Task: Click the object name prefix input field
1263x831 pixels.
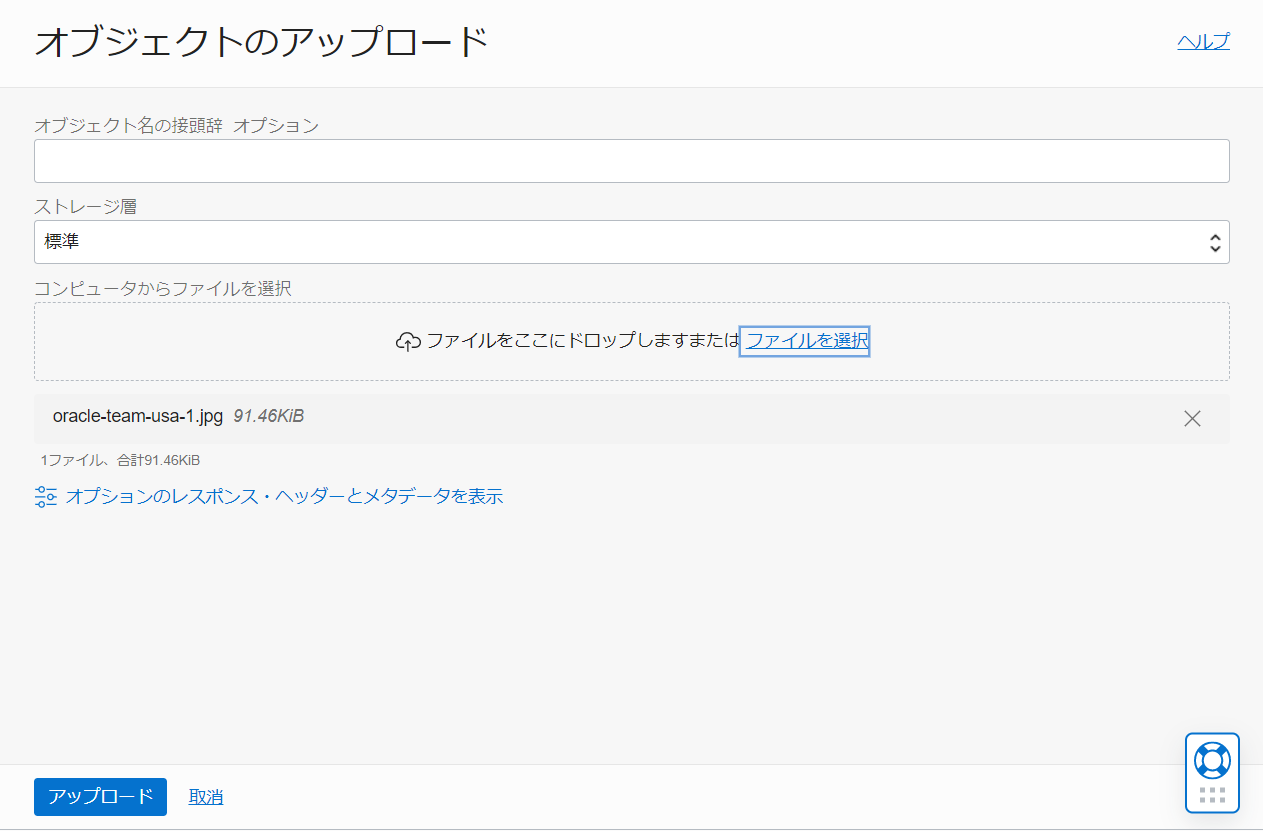Action: [631, 160]
